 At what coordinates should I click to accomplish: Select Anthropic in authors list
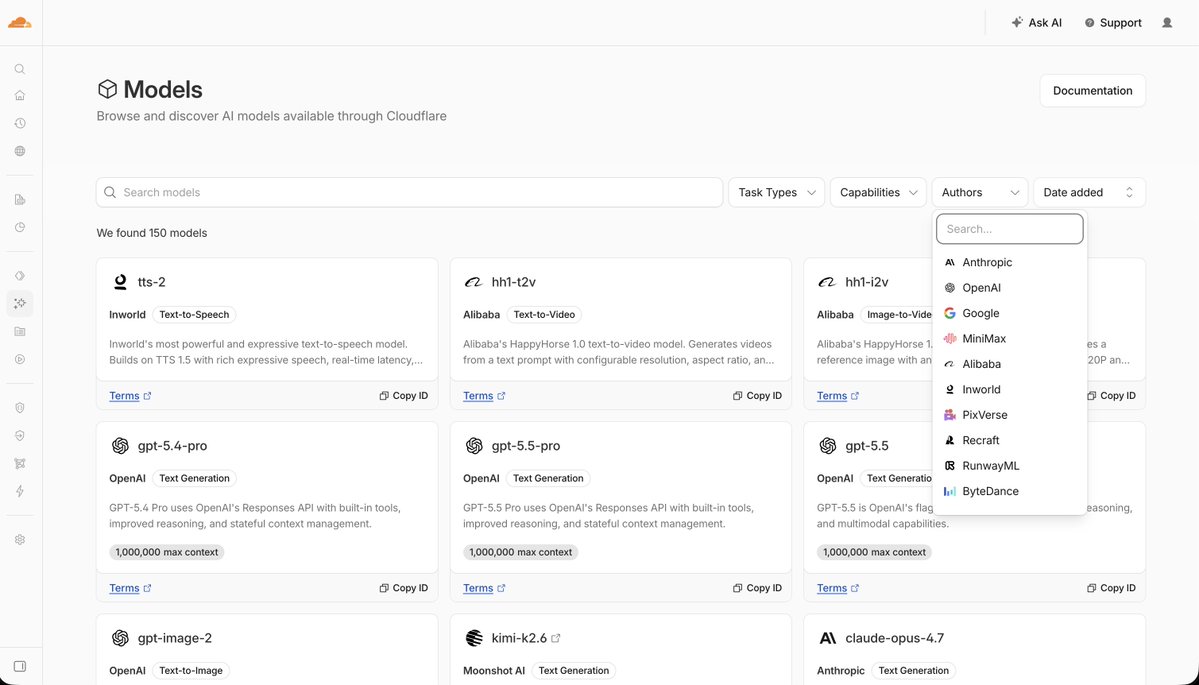pyautogui.click(x=1009, y=262)
